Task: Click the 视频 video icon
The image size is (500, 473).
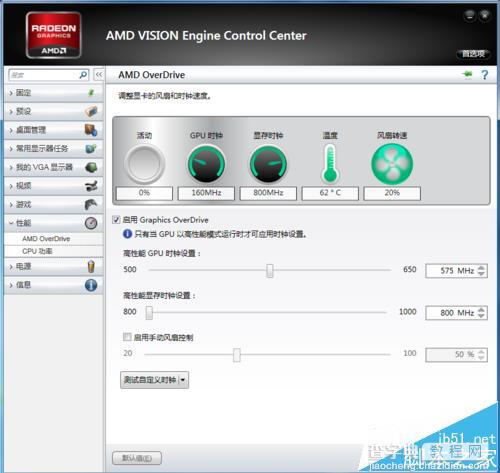Action: (91, 186)
